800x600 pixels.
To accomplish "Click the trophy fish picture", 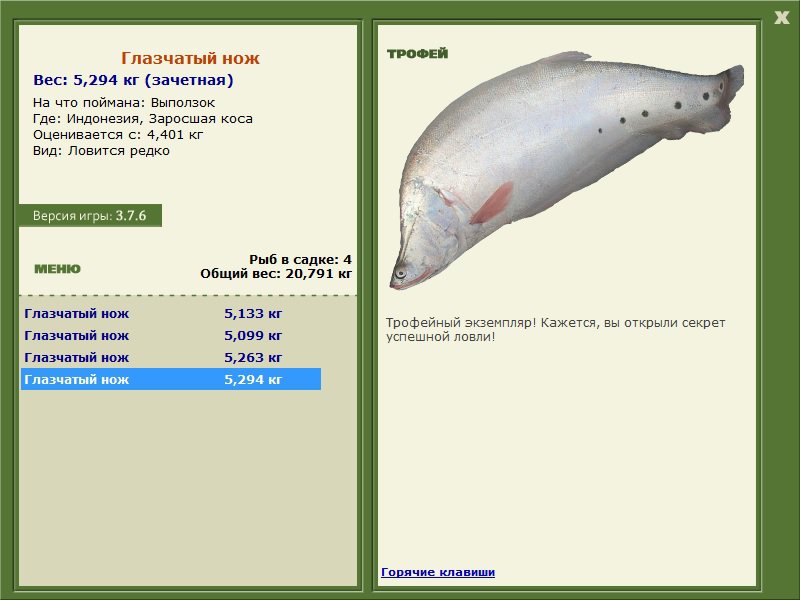I will pos(566,169).
